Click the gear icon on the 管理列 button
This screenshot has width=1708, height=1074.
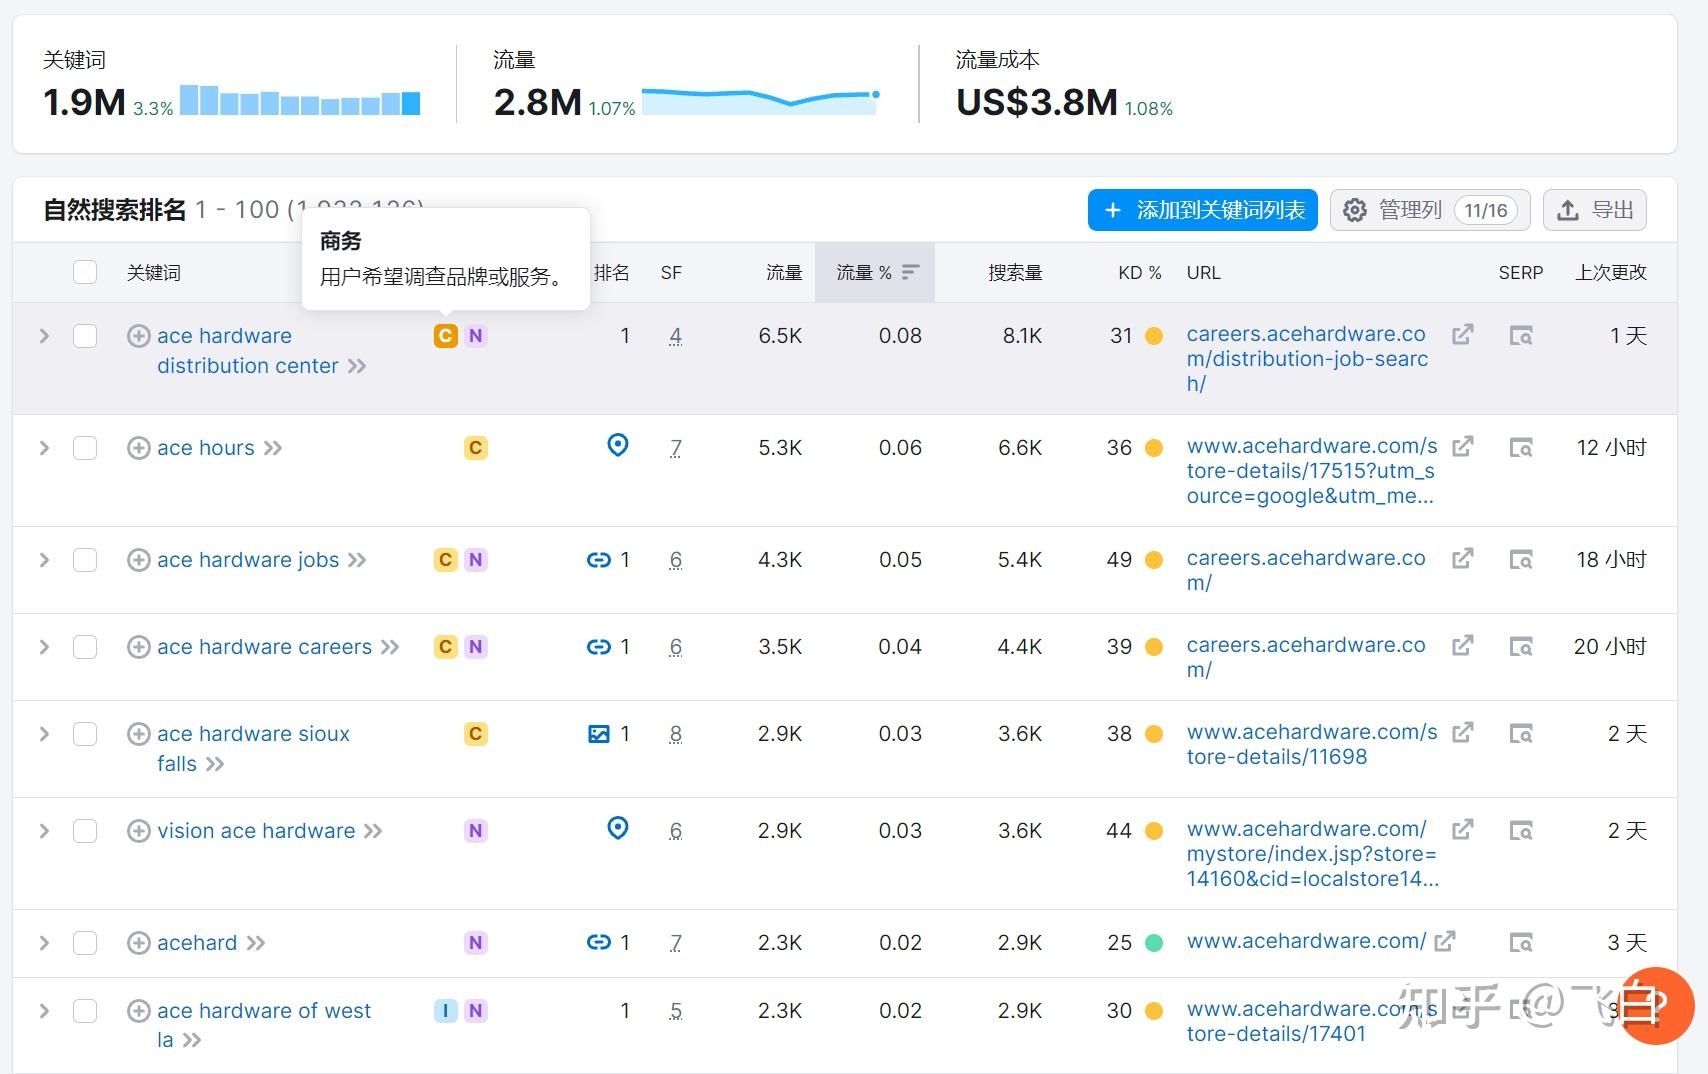[x=1355, y=210]
